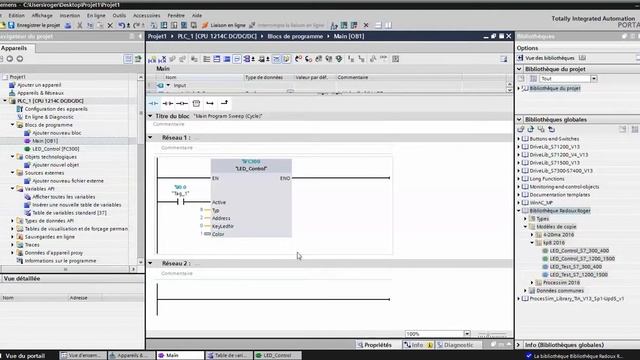The image size is (640, 360).
Task: Switch to LED_Control editor in bottom bar
Action: click(278, 356)
